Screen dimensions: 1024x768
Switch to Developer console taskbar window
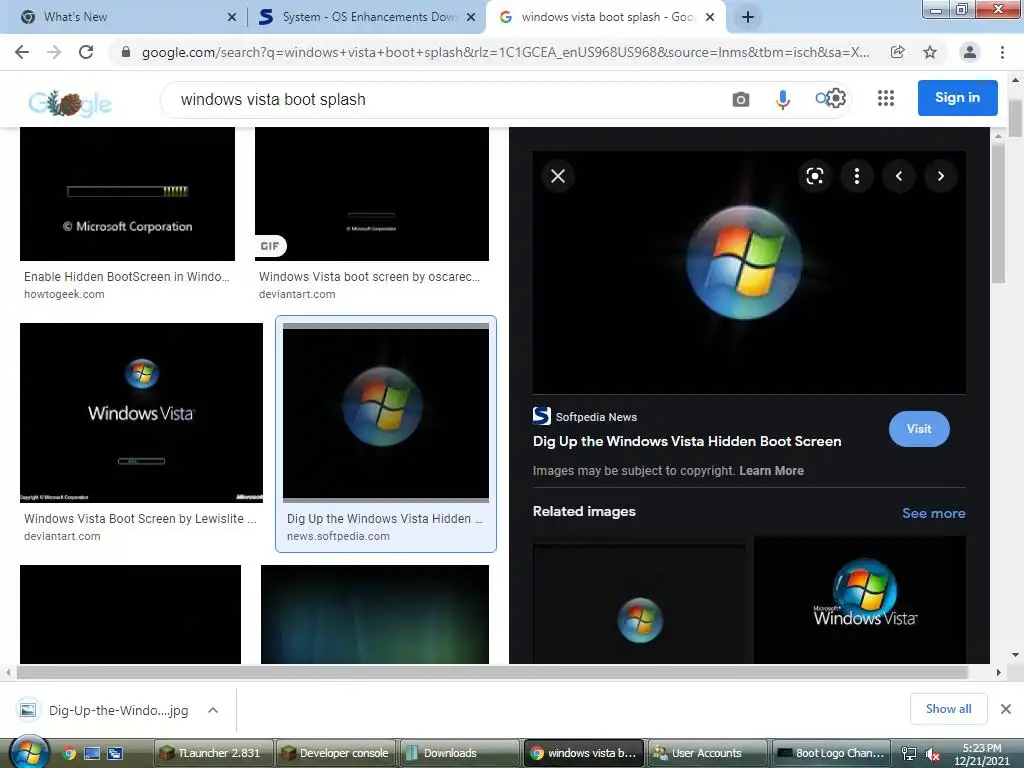coord(336,753)
